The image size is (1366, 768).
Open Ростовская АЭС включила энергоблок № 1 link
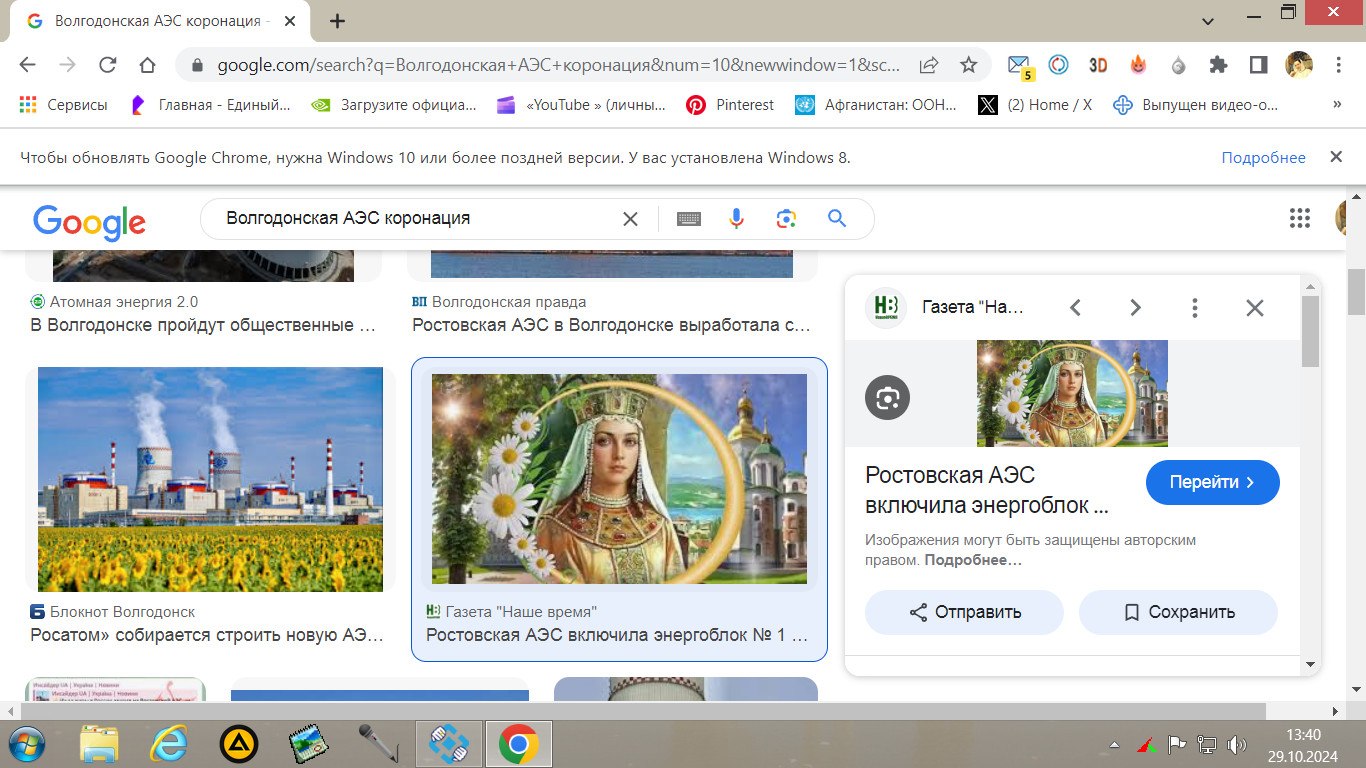click(x=617, y=635)
